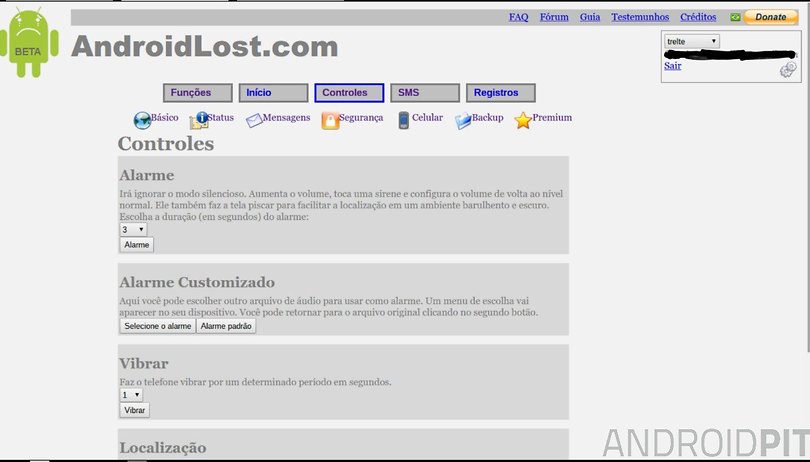Click the Alarme button
This screenshot has width=810, height=462.
click(136, 245)
